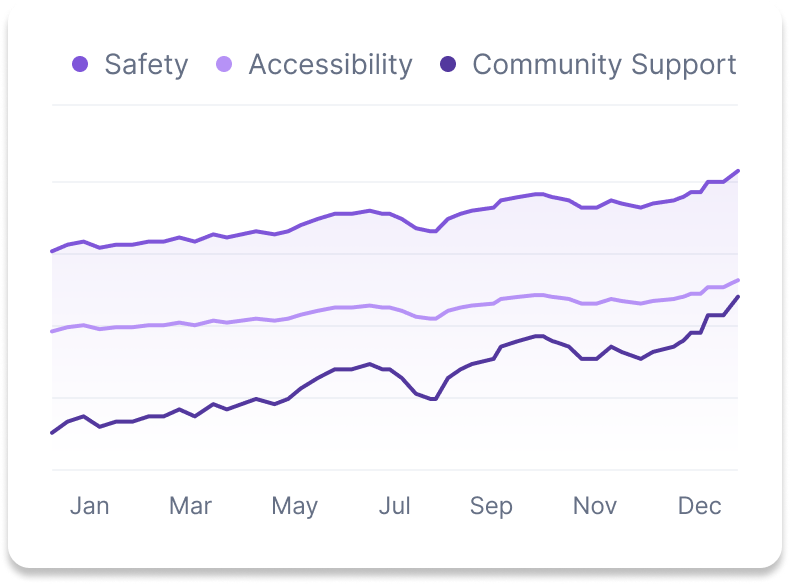Click the Mar axis label
The width and height of the screenshot is (790, 584).
[190, 506]
